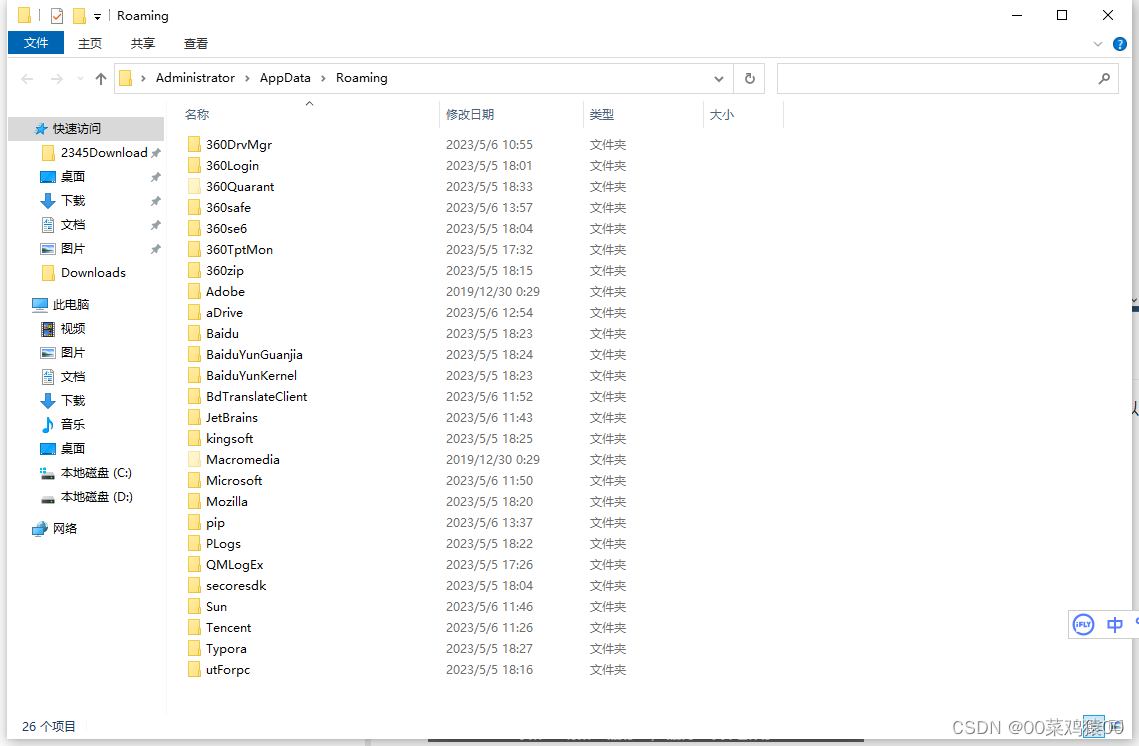
Task: Open the 文件 ribbon tab
Action: coord(36,43)
